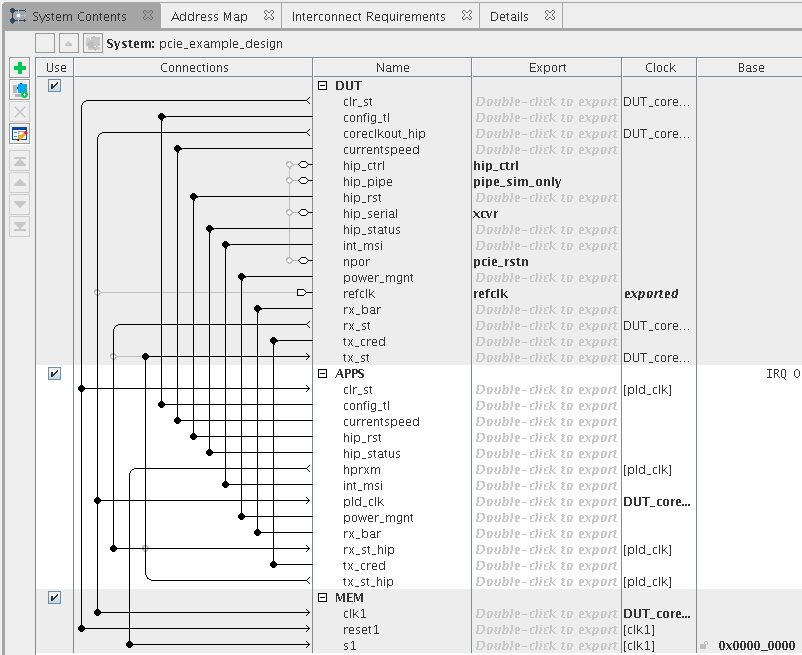Click the move to bottom arrow icon
802x655 pixels.
(x=19, y=226)
